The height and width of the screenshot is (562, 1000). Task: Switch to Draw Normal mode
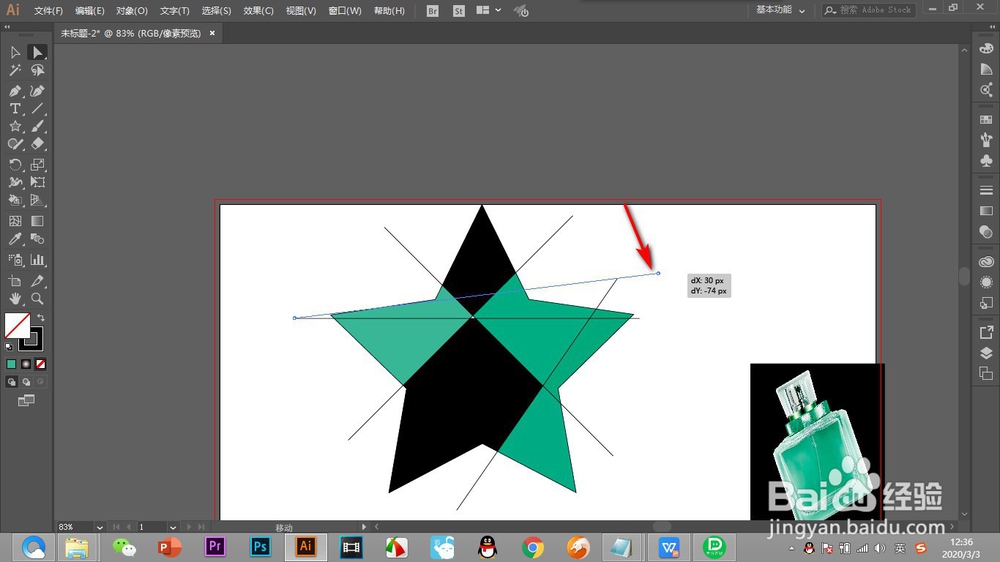coord(11,382)
